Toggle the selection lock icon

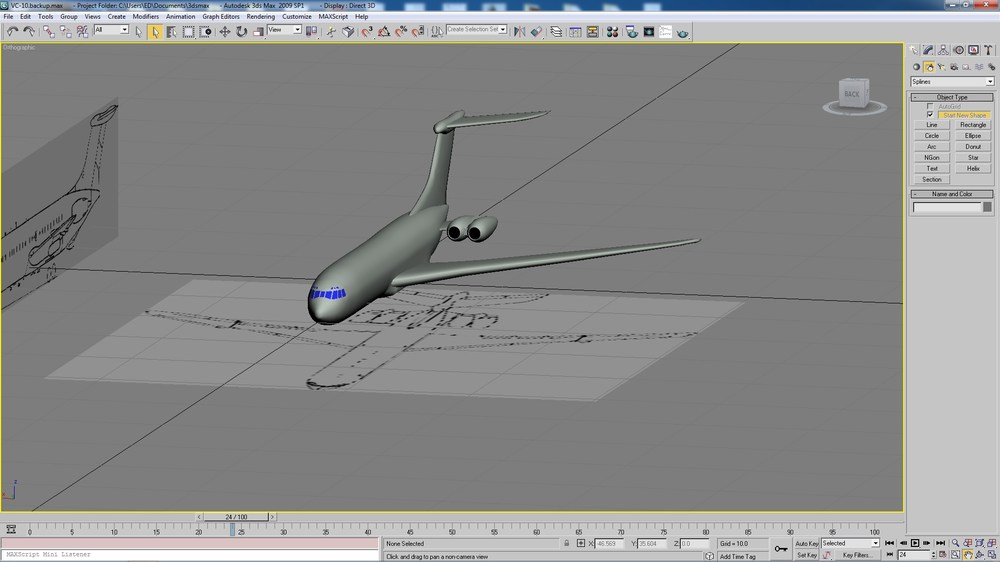pos(566,544)
